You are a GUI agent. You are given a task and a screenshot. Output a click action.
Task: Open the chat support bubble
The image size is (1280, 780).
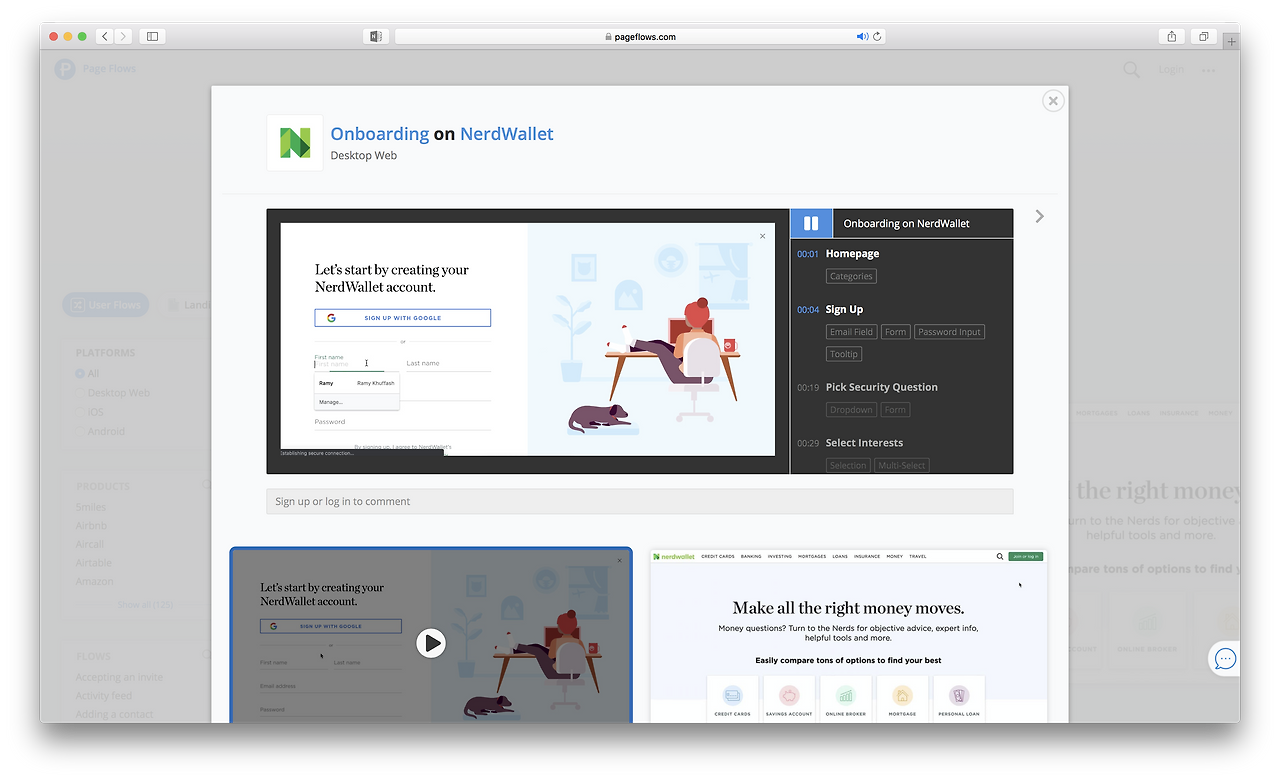tap(1225, 659)
